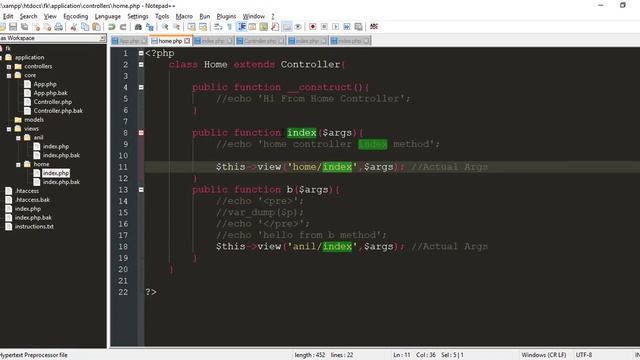The image size is (640, 360).
Task: Switch to the App.php document tab
Action: click(129, 41)
